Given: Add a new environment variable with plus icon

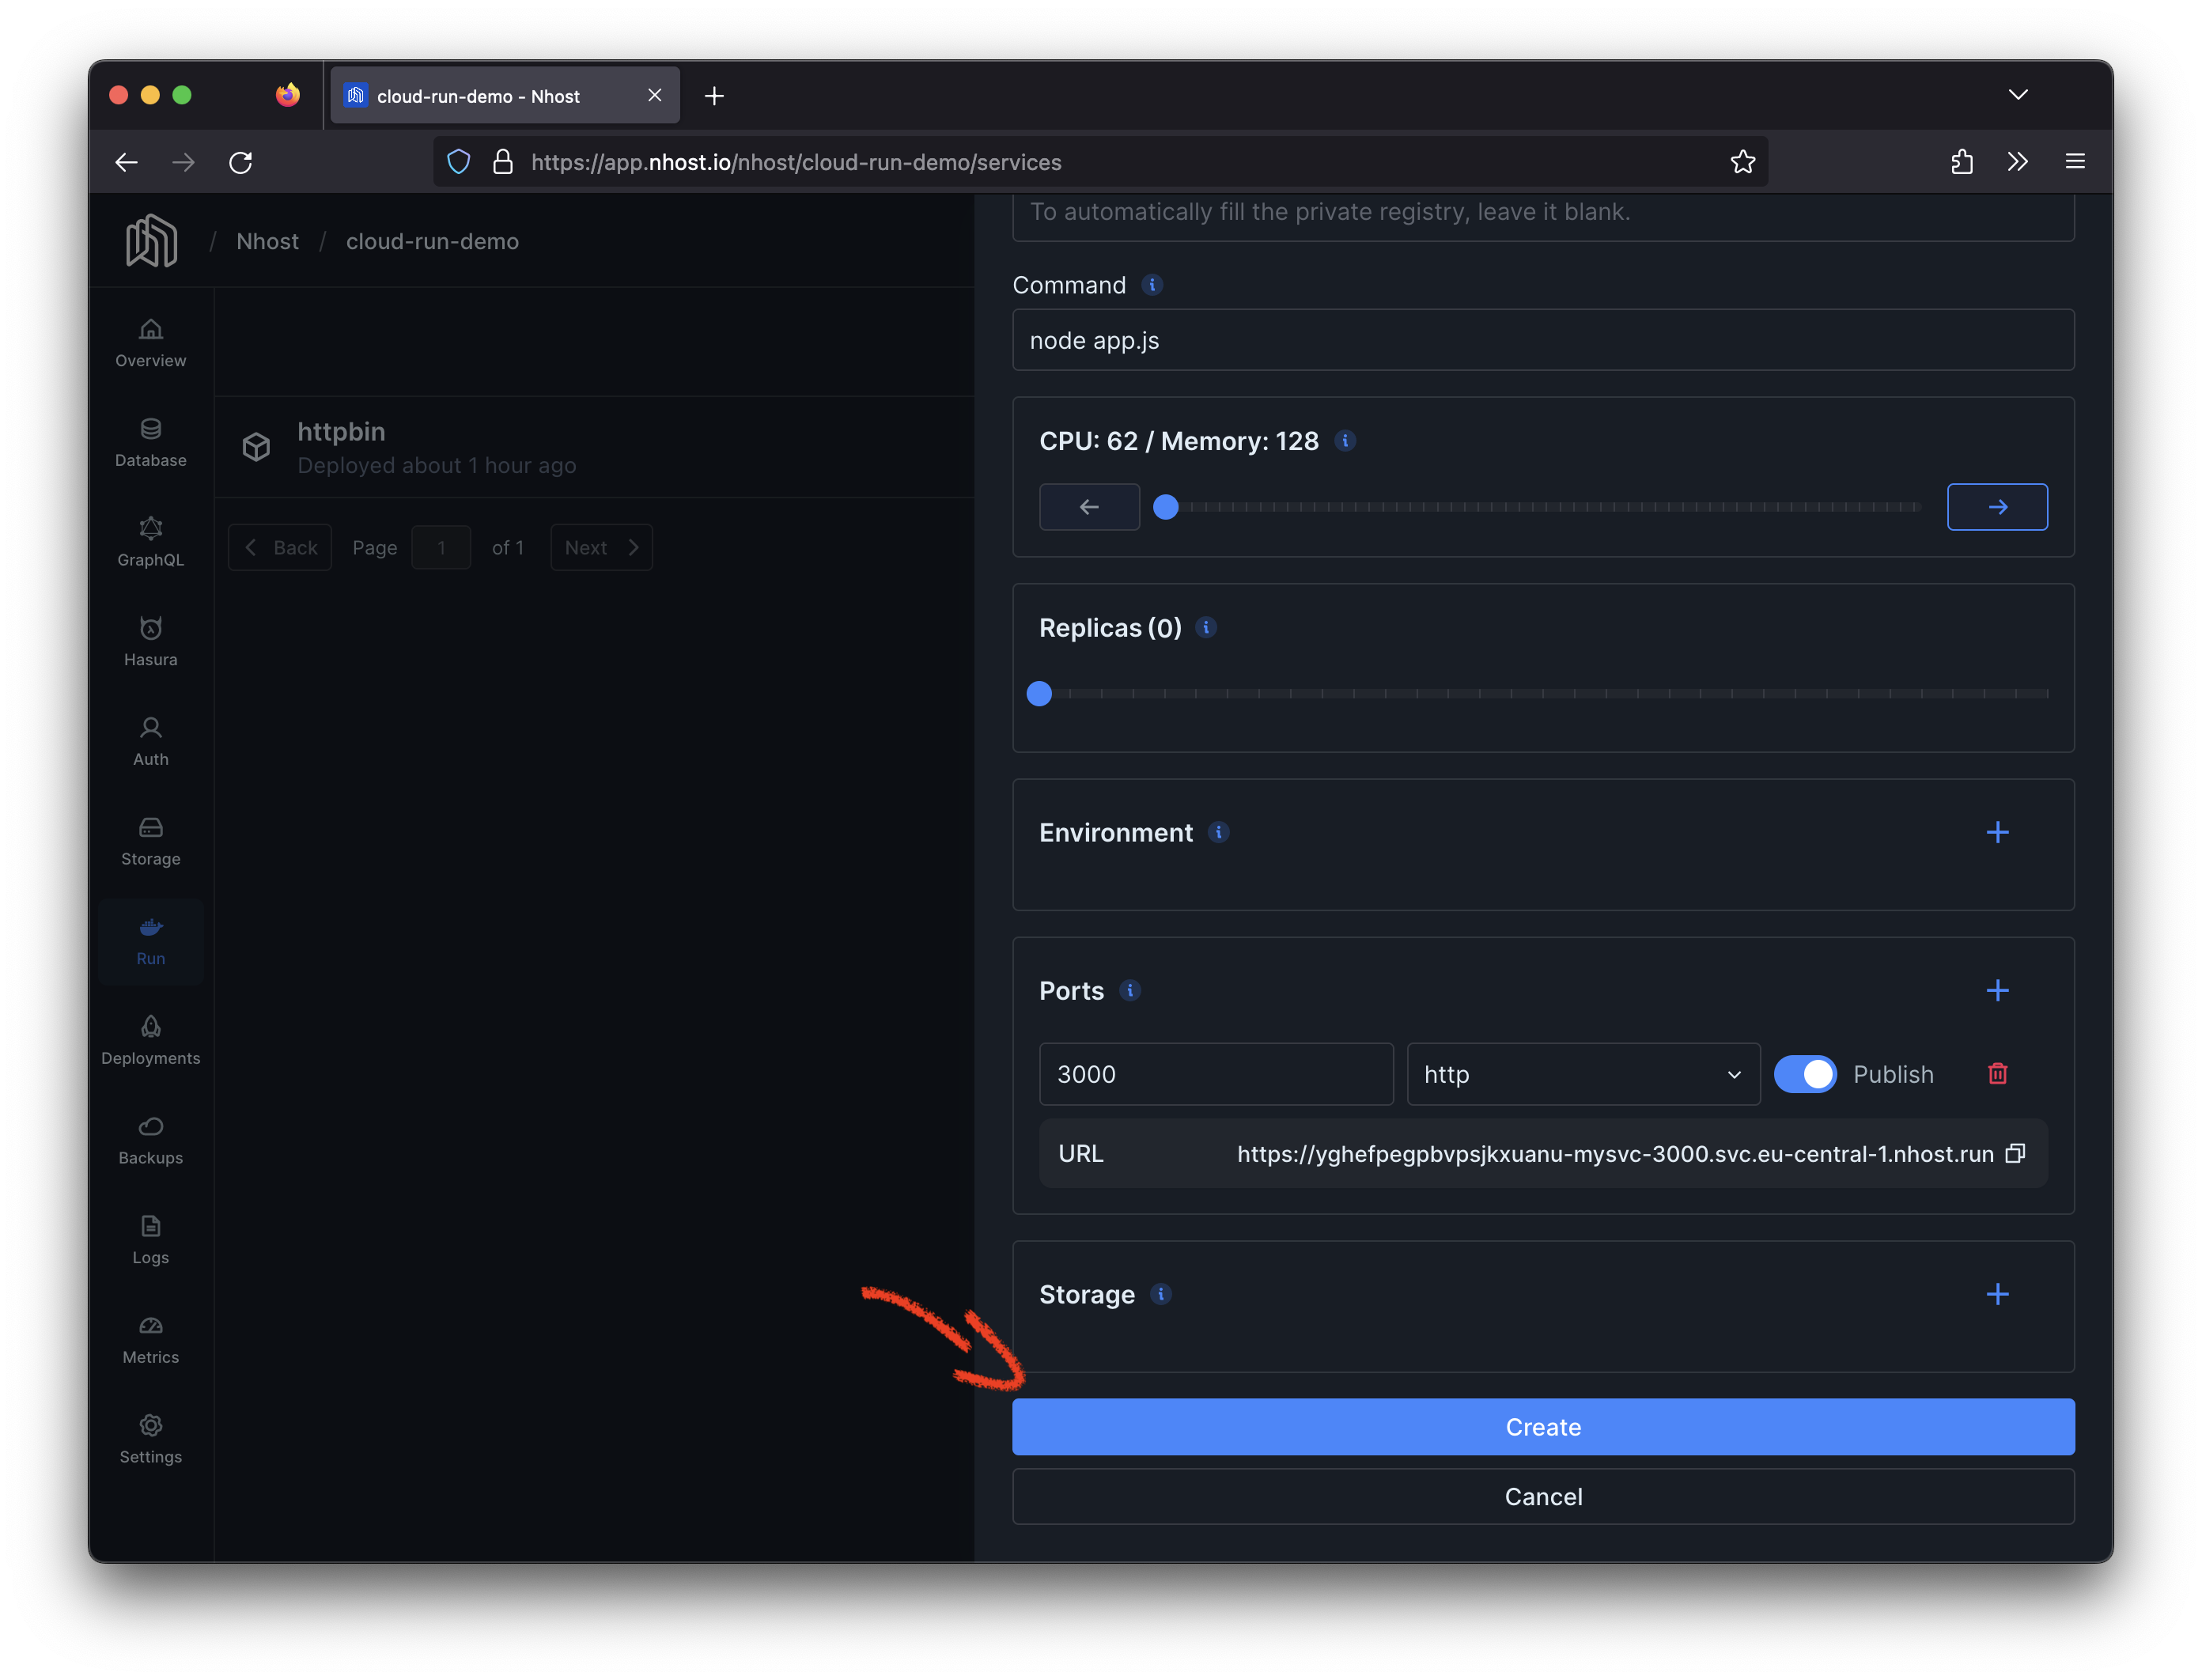Looking at the screenshot, I should [1998, 831].
